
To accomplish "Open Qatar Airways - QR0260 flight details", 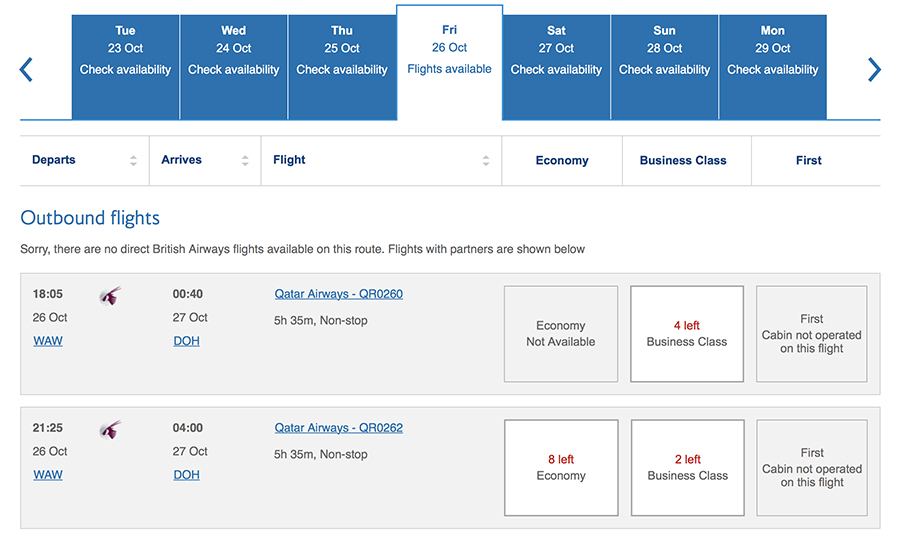I will pyautogui.click(x=339, y=294).
